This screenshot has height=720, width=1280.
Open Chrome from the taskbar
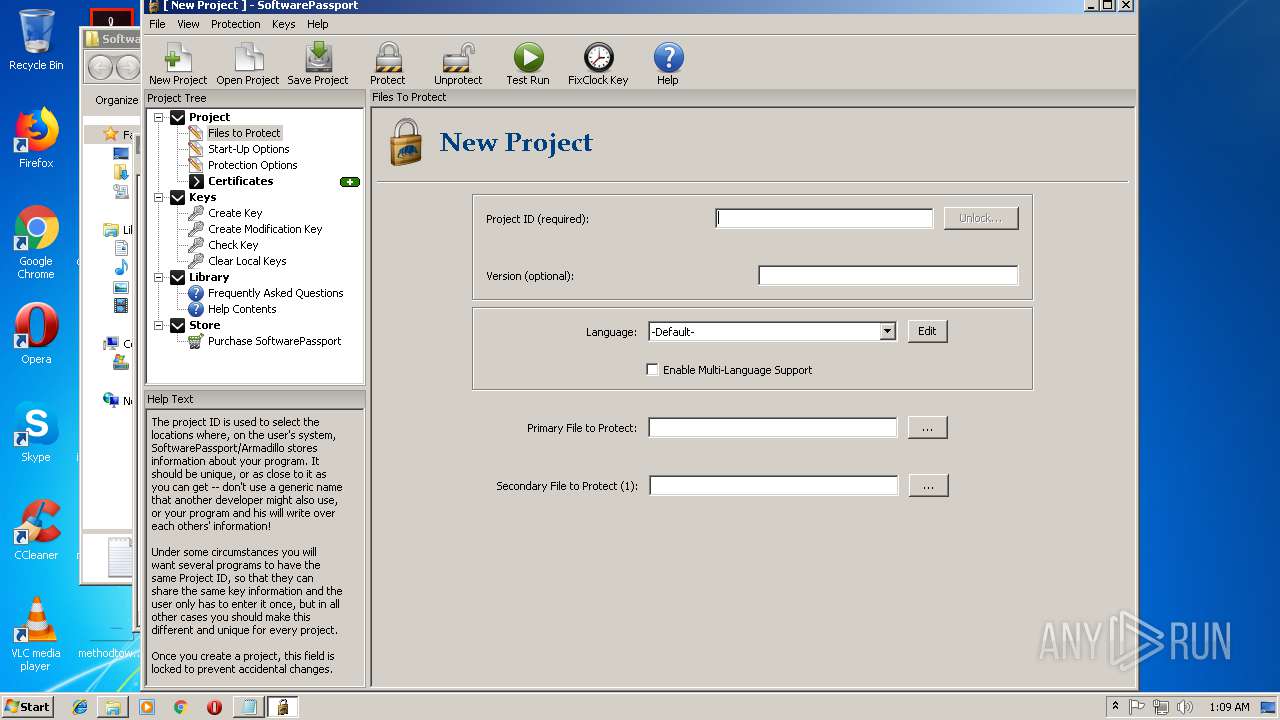point(181,707)
